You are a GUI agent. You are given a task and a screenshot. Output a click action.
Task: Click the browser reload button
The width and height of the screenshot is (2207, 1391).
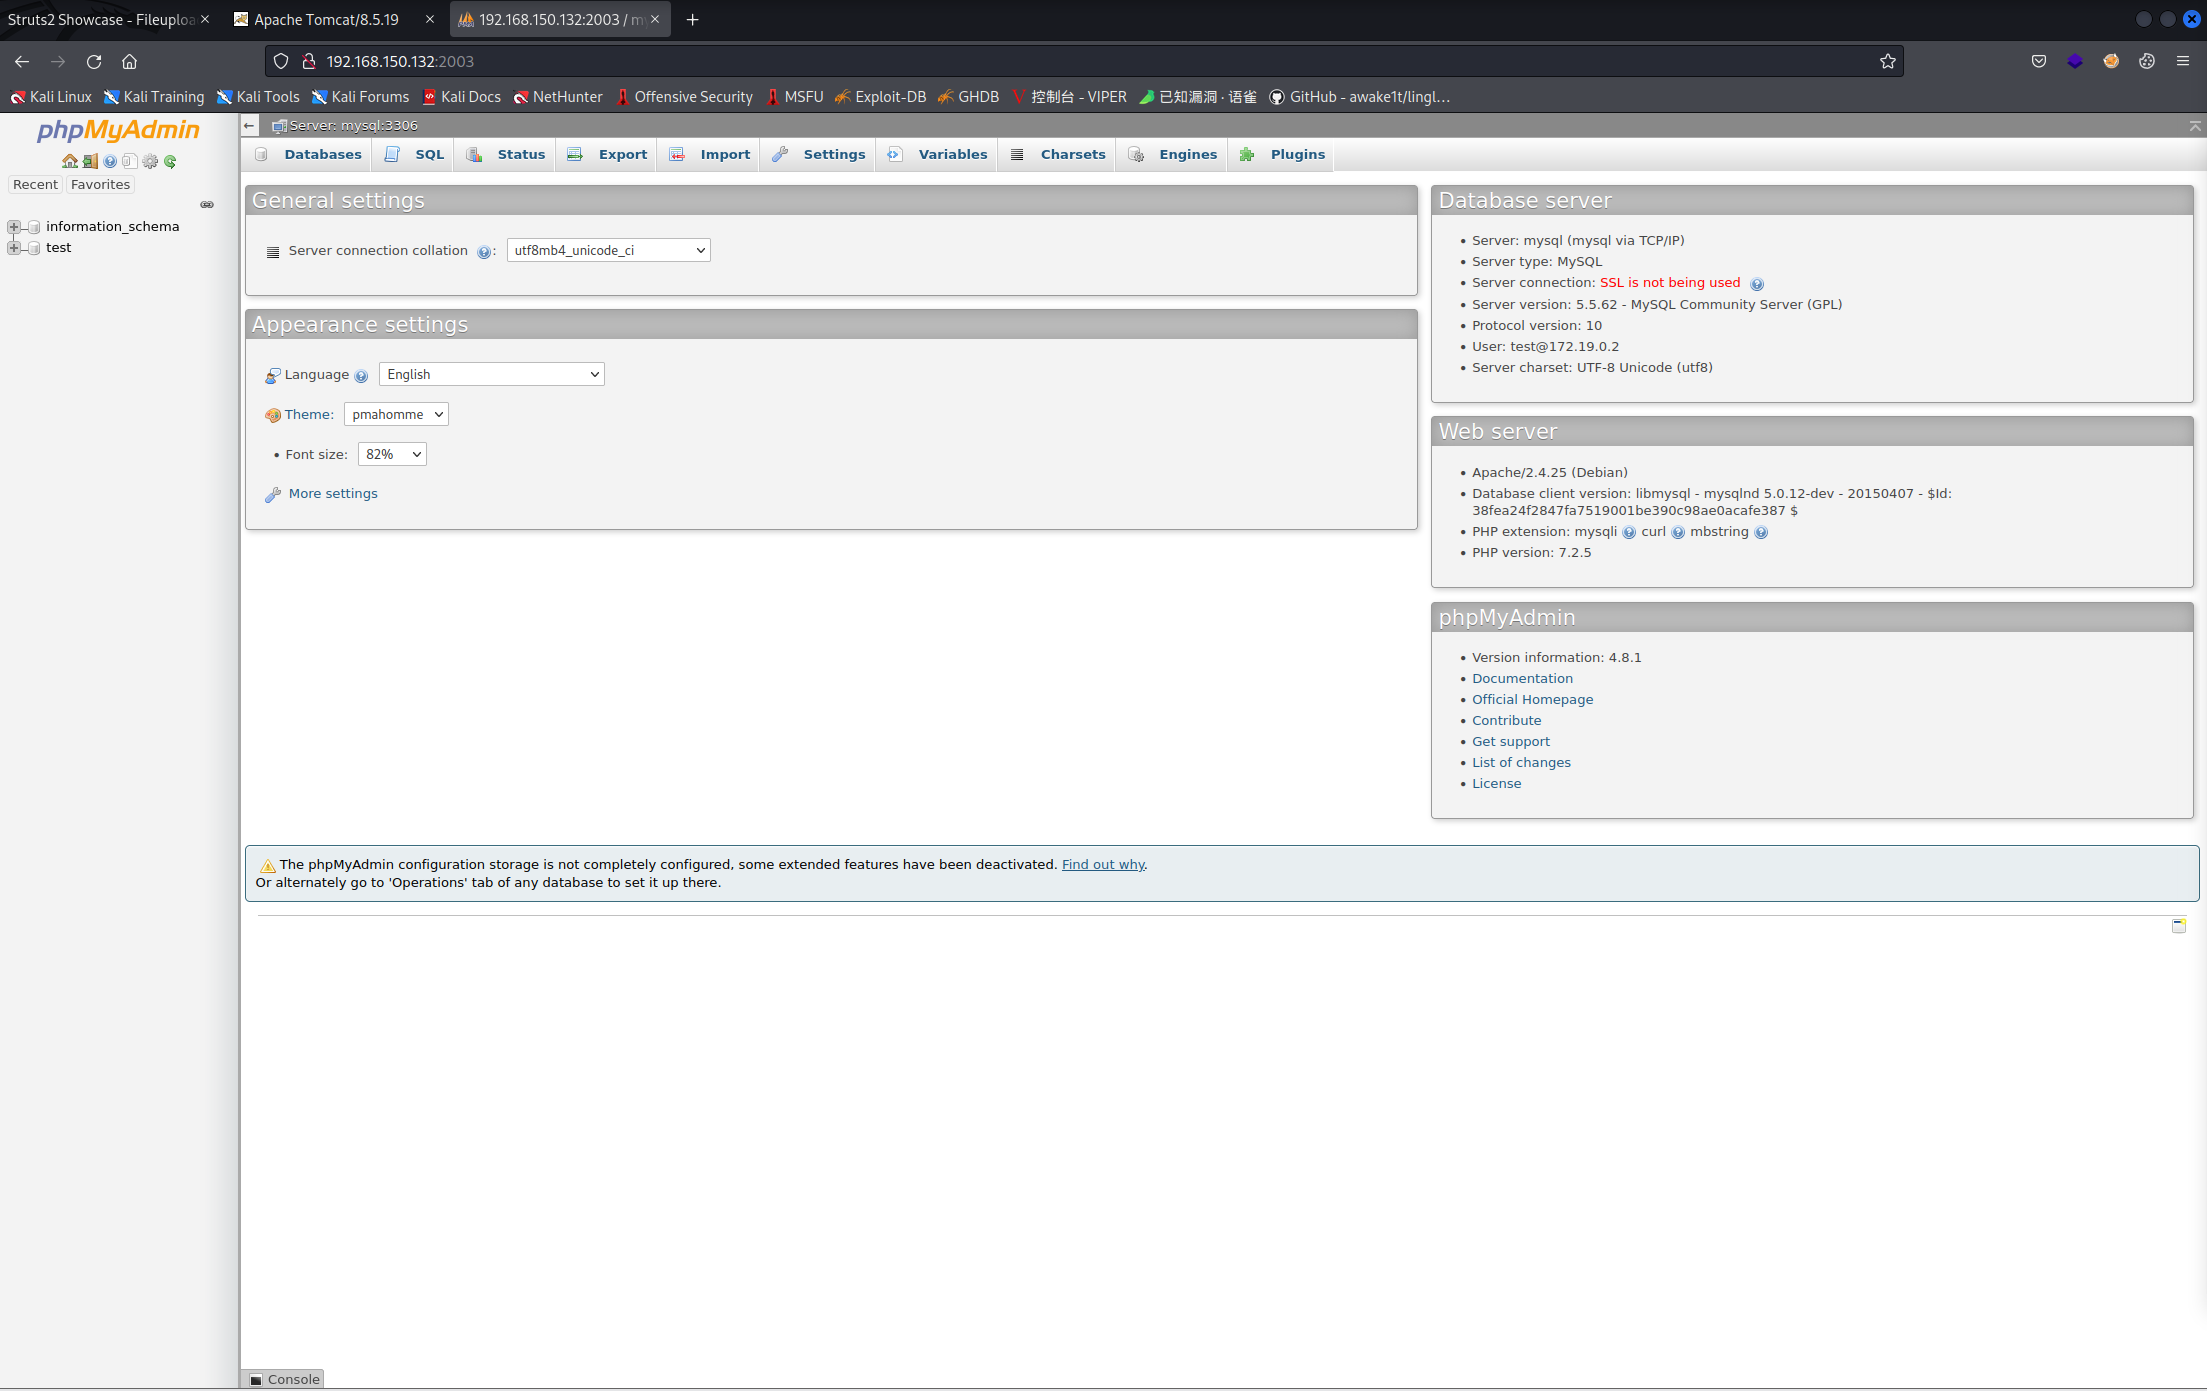point(94,61)
